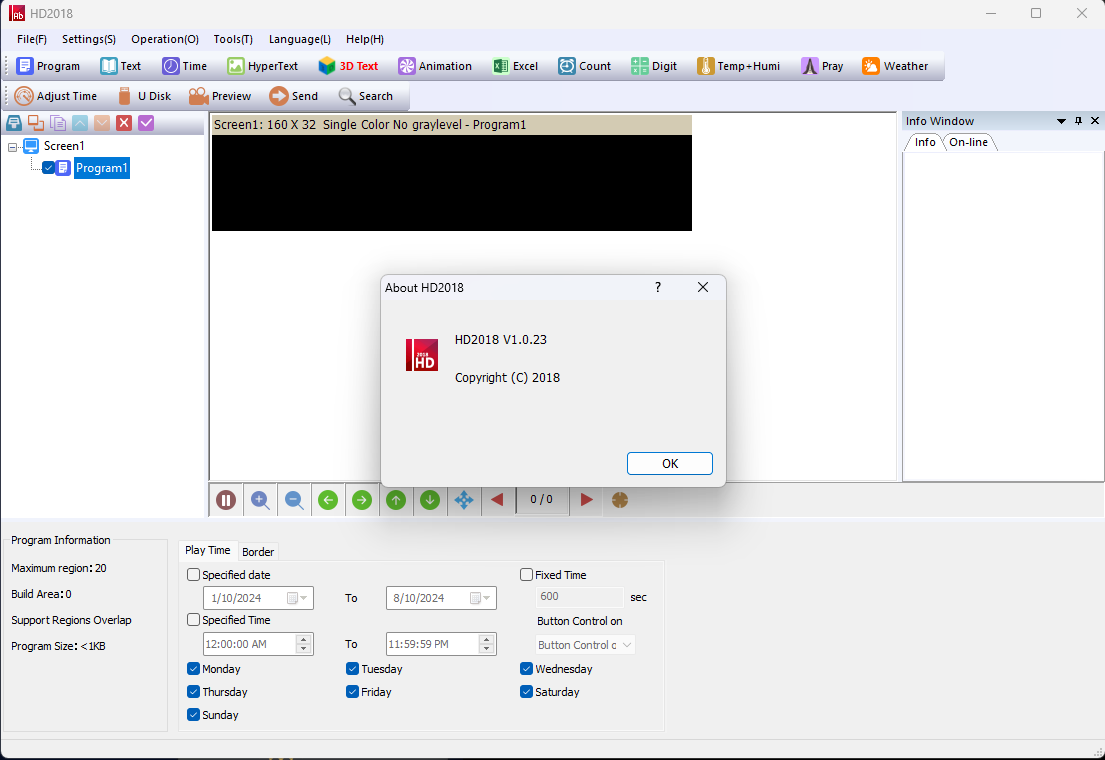Viewport: 1105px width, 760px height.
Task: Move item down with orange arrow icon
Action: click(102, 123)
